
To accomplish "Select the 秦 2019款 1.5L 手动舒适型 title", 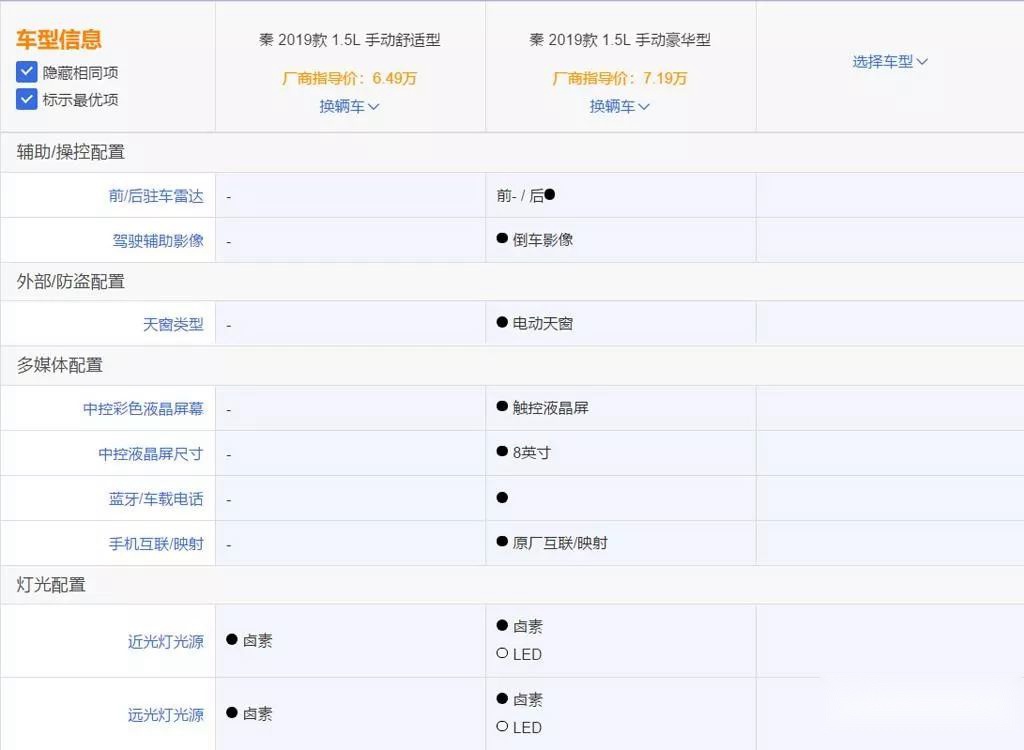I will (x=349, y=40).
